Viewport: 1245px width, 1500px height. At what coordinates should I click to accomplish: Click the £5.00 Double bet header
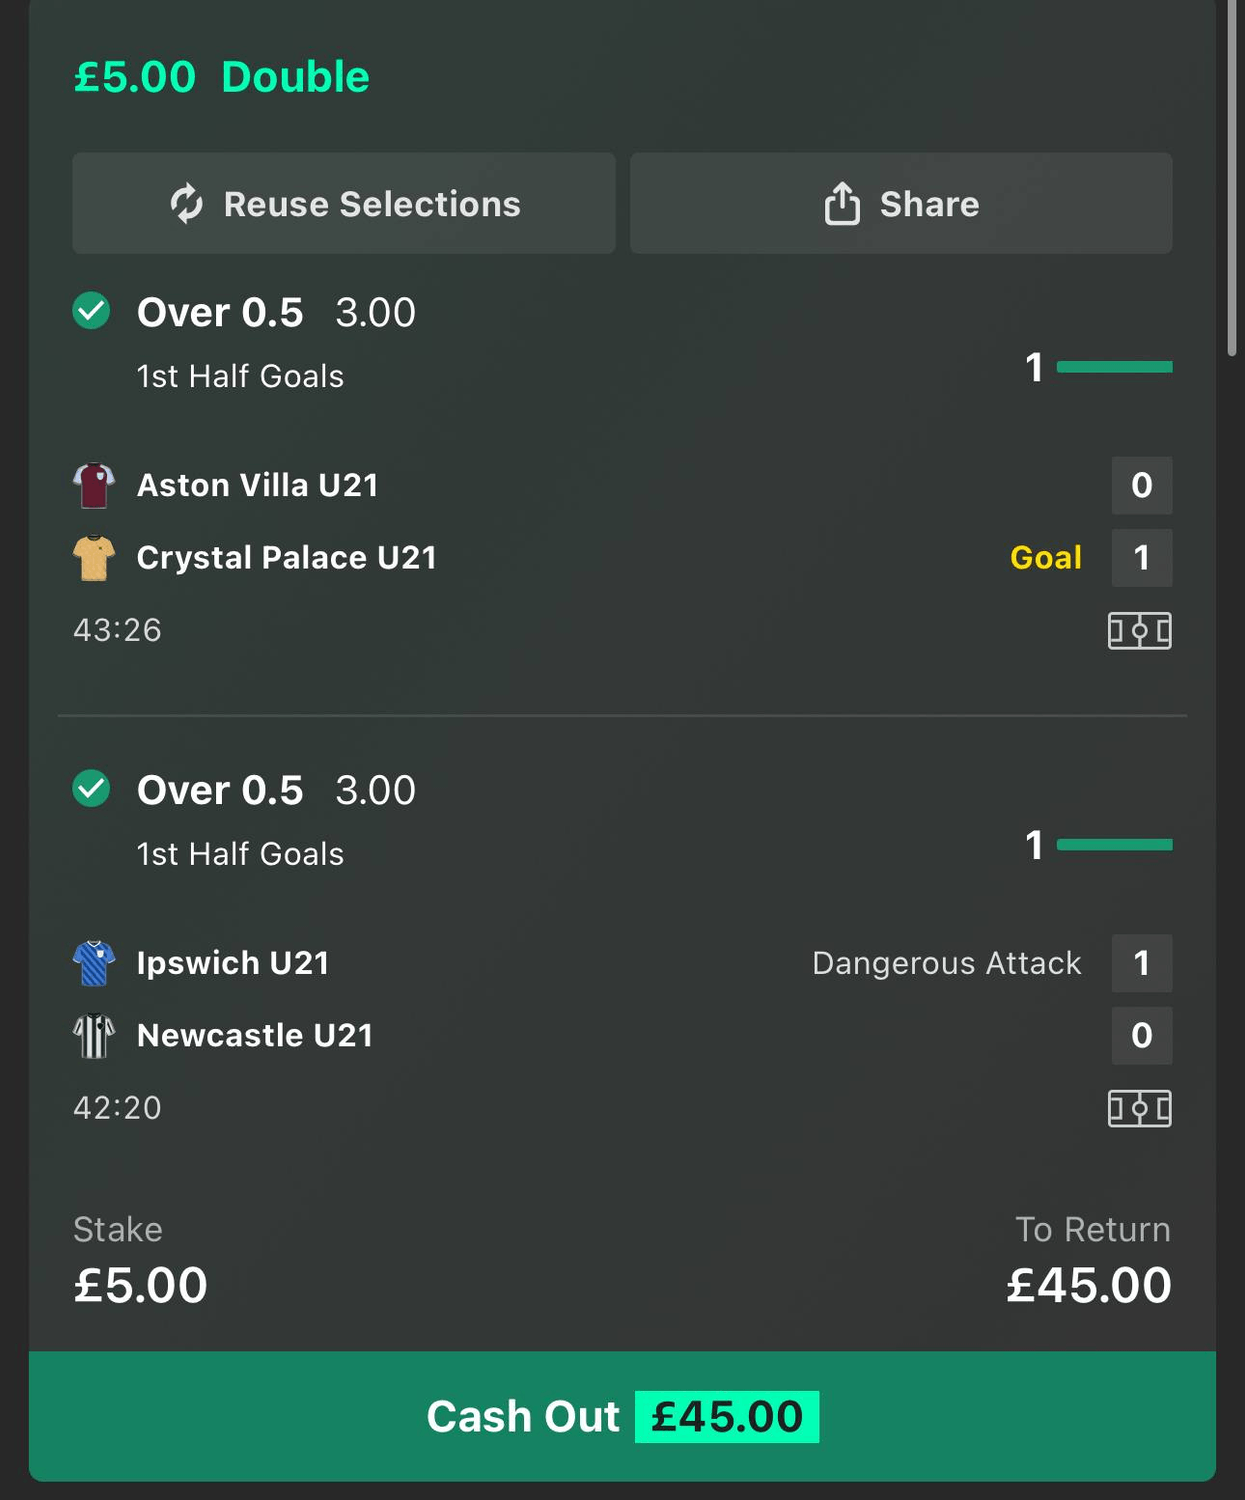[x=222, y=77]
